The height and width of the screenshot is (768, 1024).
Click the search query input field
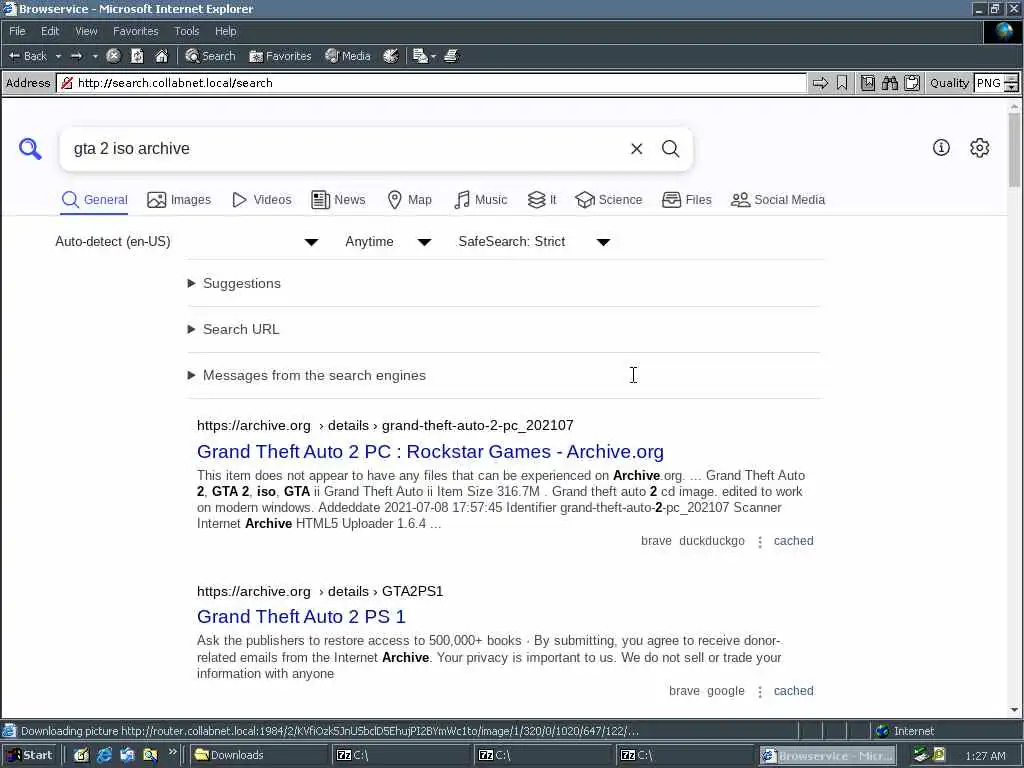point(345,149)
